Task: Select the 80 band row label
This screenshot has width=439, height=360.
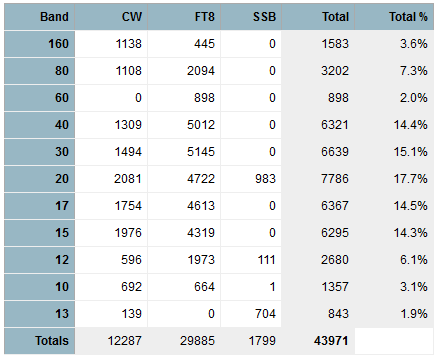Action: (x=39, y=71)
